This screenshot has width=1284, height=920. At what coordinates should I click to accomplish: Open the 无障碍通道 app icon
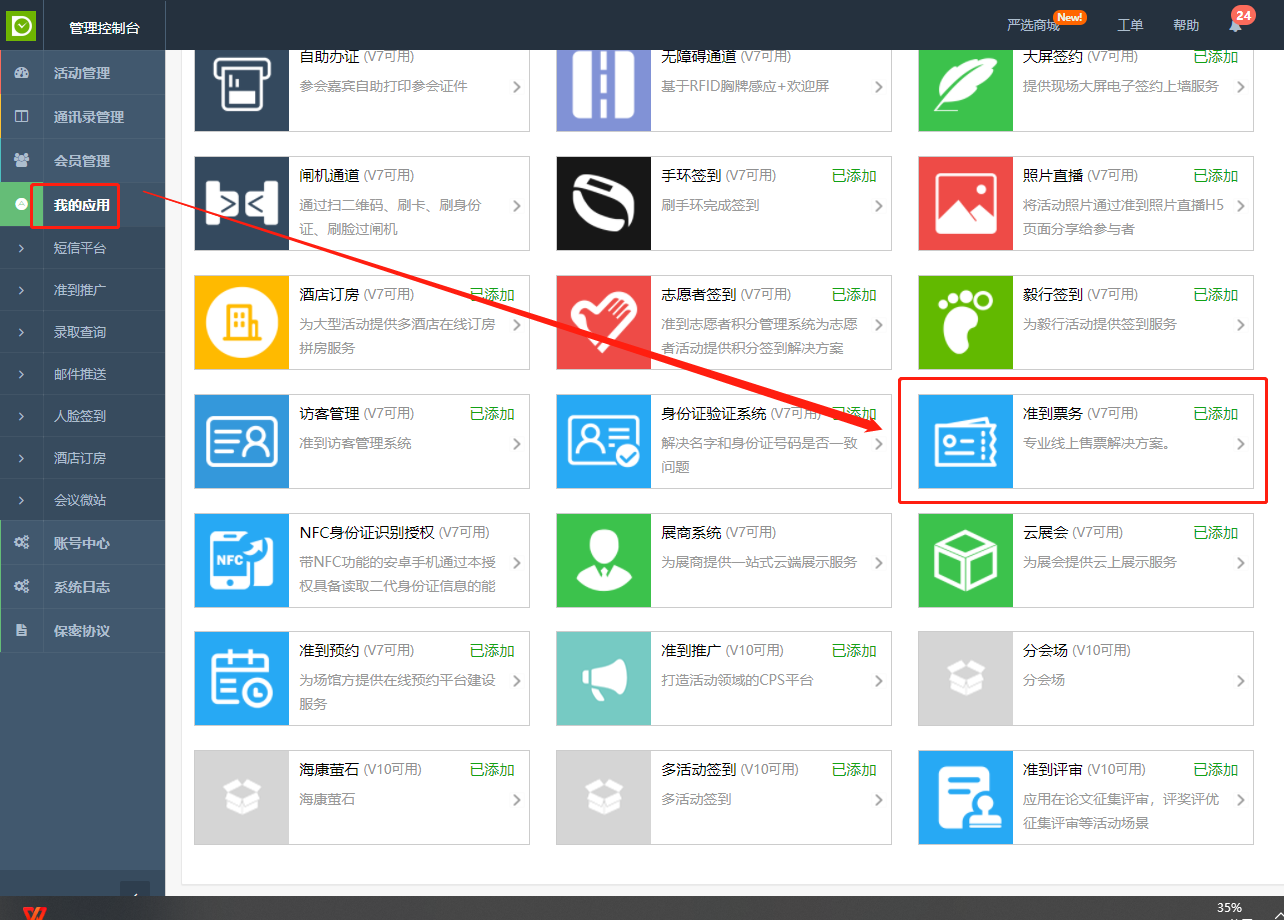604,90
